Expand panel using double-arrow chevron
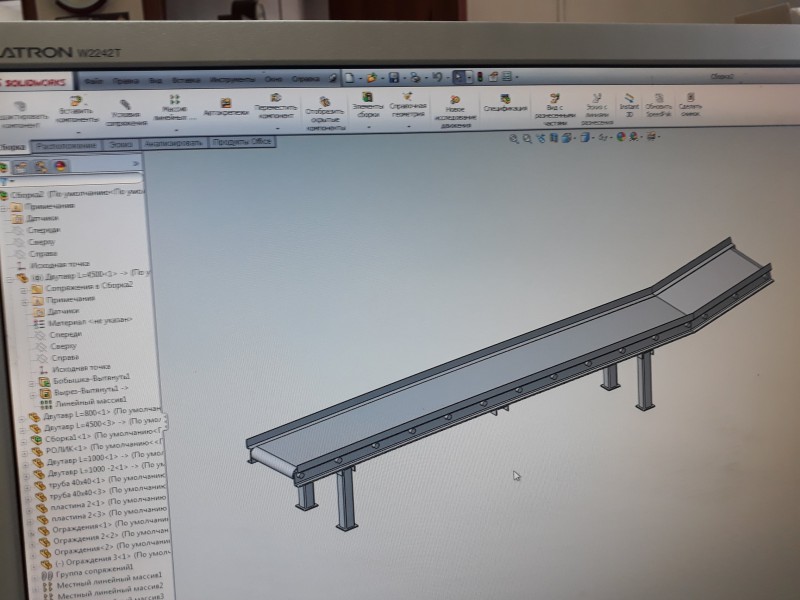This screenshot has height=600, width=800. [136, 164]
